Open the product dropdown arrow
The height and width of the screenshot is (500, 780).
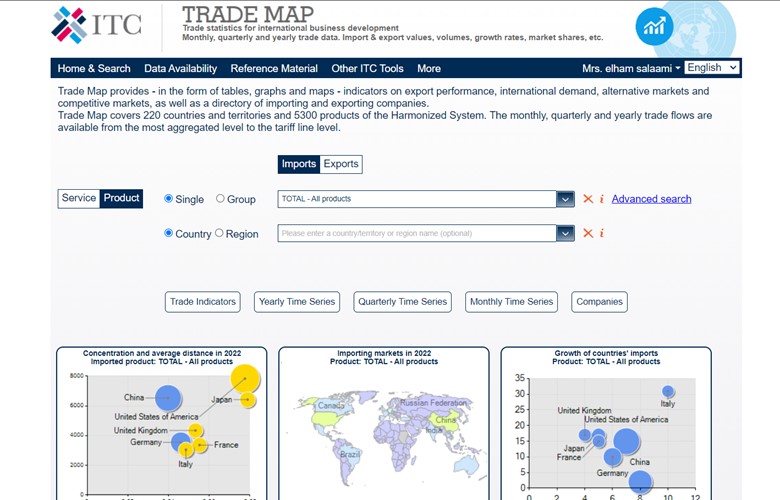pos(565,199)
